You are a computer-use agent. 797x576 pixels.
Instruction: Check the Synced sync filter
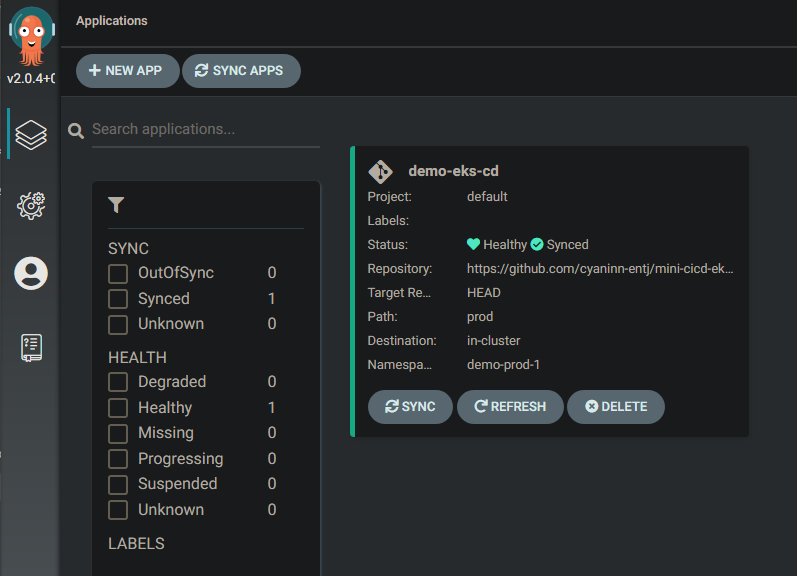pyautogui.click(x=118, y=299)
